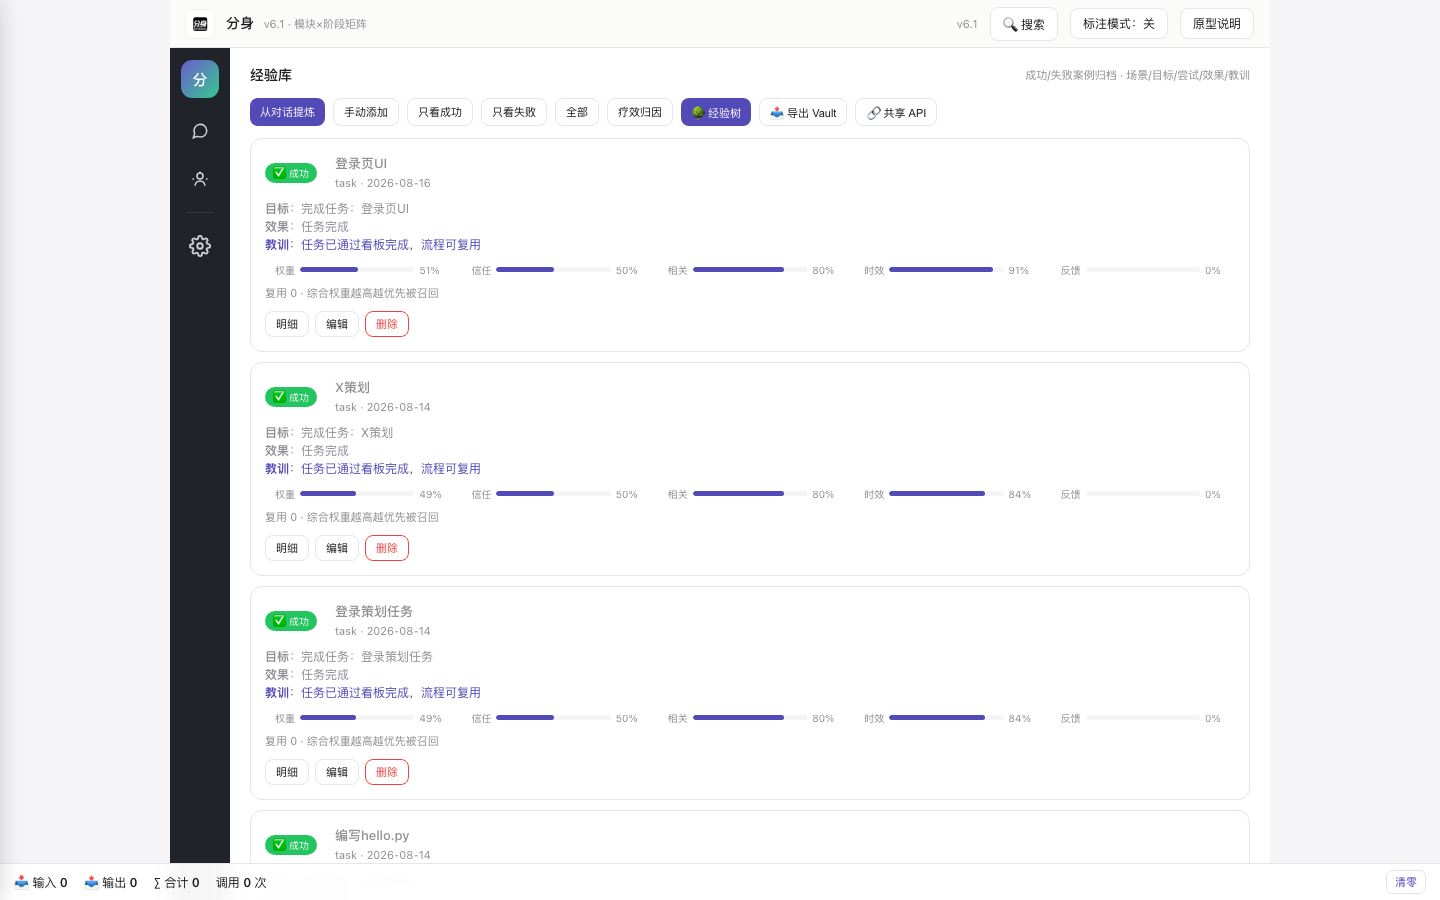Delete the 登录策划任务 experience
The height and width of the screenshot is (900, 1440).
[387, 772]
